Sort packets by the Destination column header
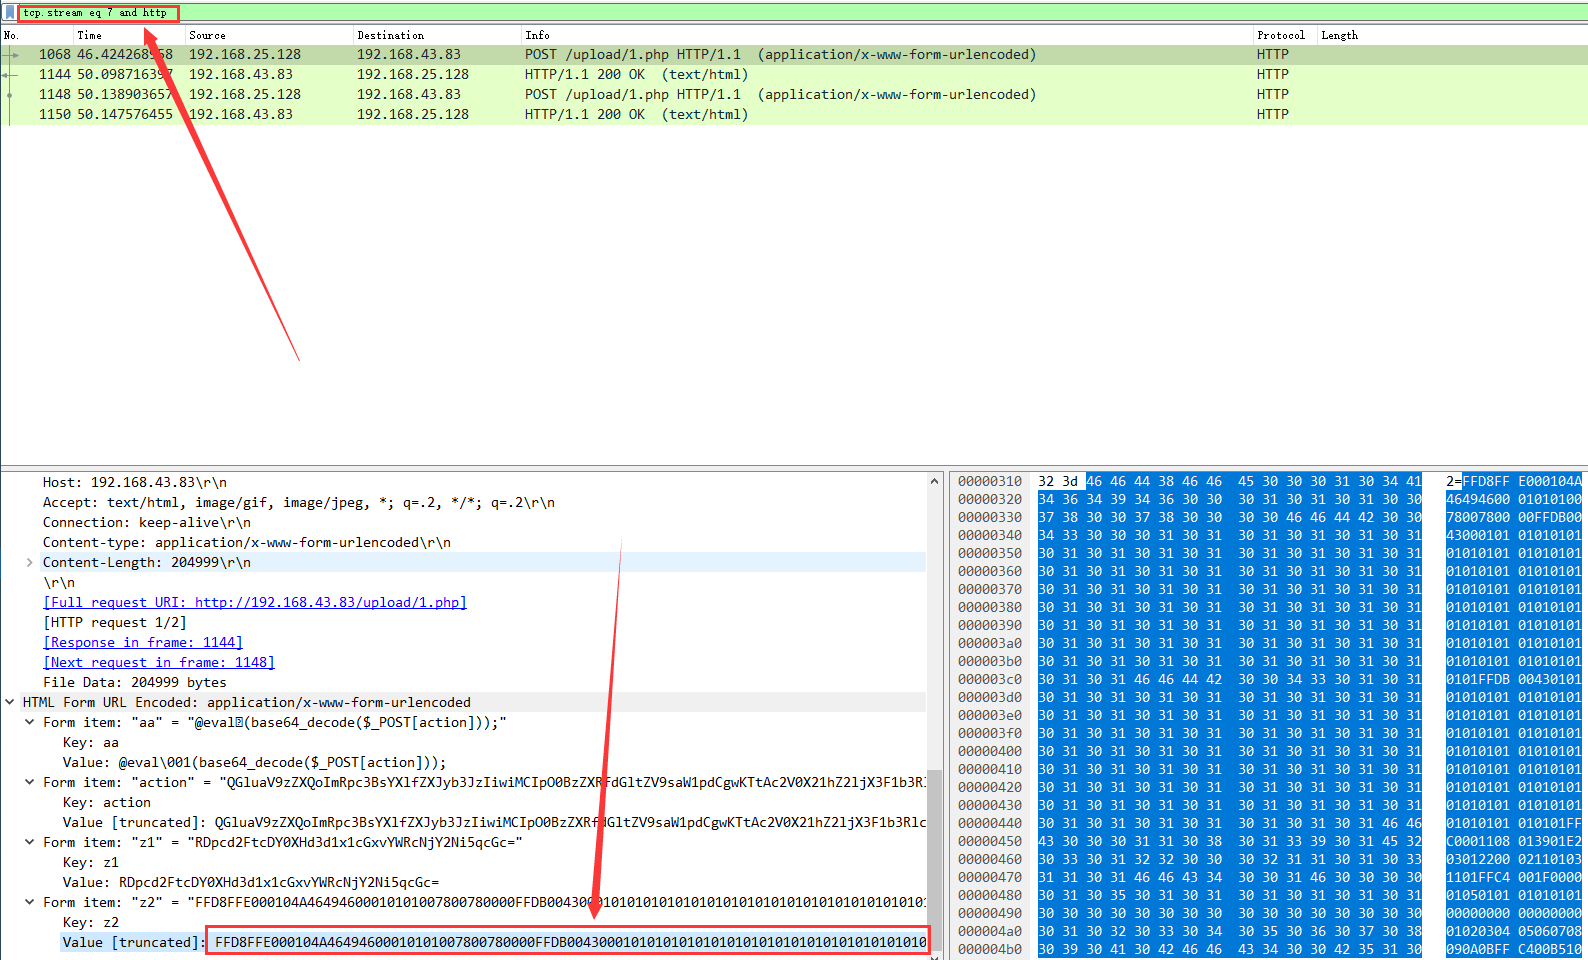Viewport: 1588px width, 960px height. [x=391, y=35]
